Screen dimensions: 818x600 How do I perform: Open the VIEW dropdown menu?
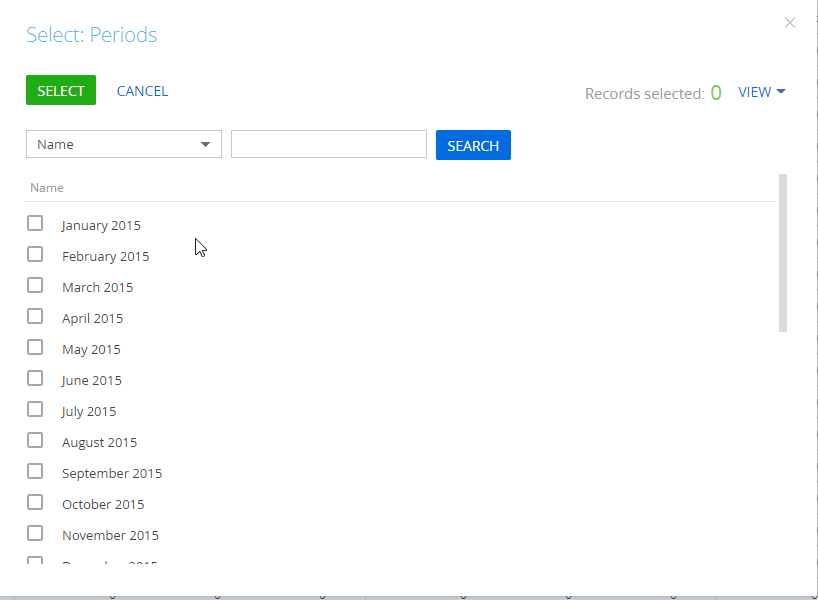[x=762, y=92]
